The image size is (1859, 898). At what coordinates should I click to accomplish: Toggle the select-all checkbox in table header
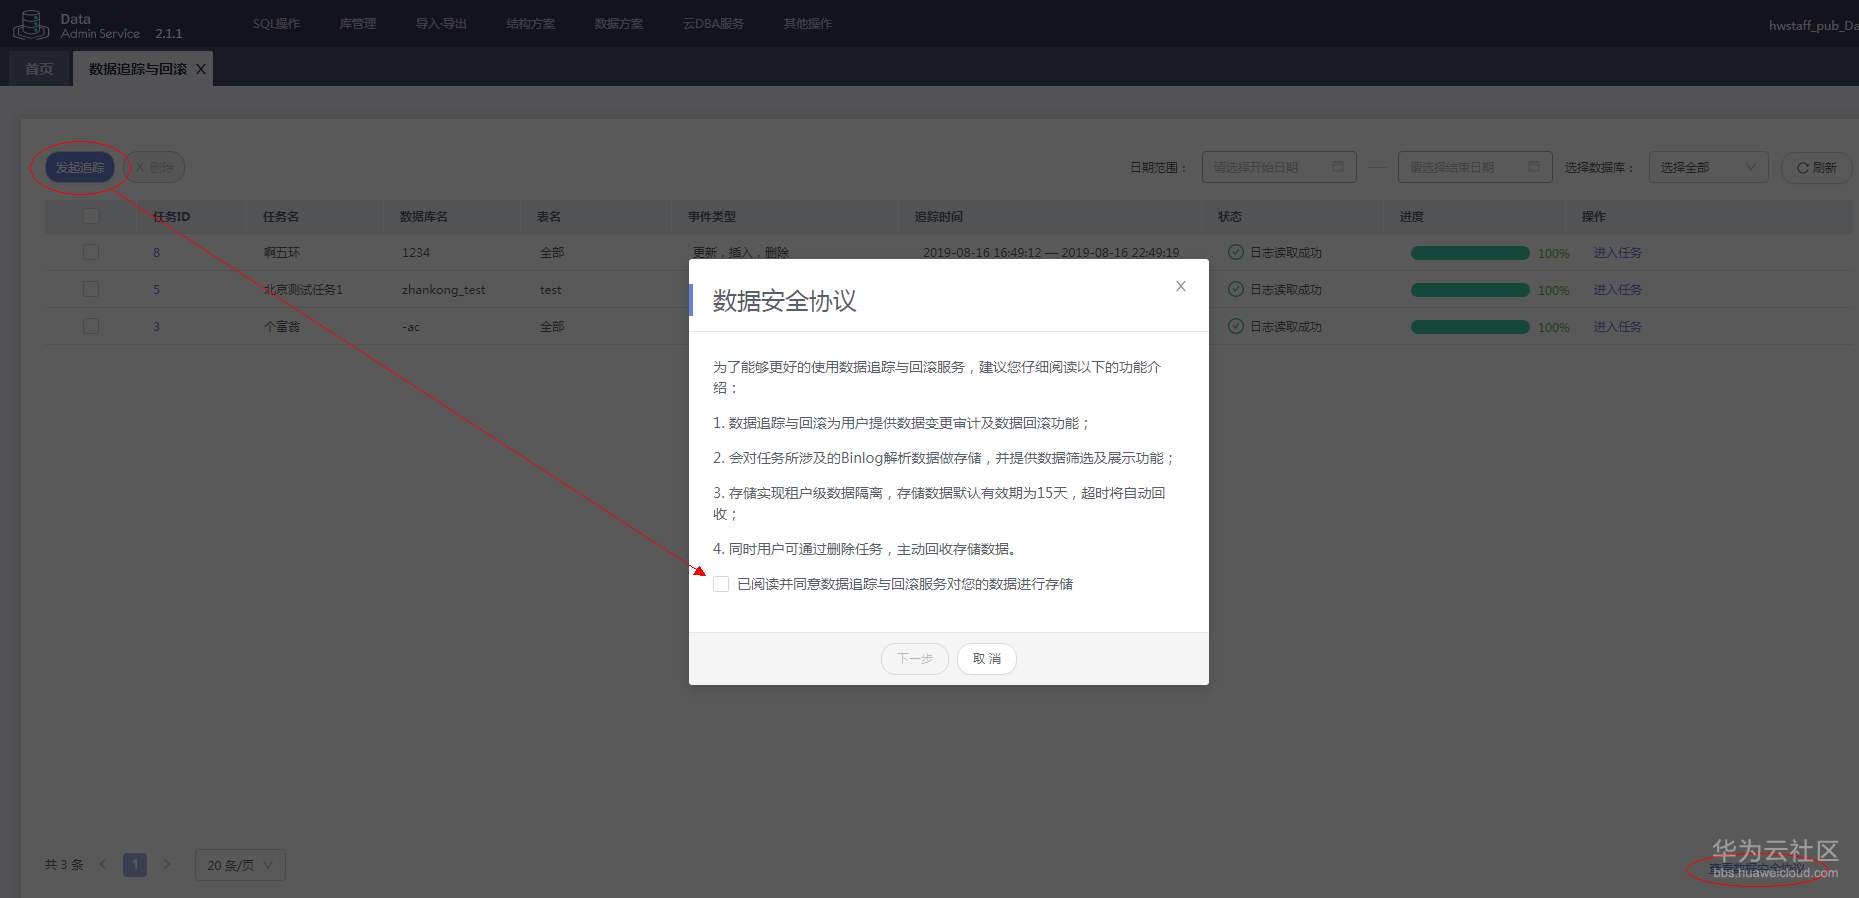pyautogui.click(x=91, y=216)
